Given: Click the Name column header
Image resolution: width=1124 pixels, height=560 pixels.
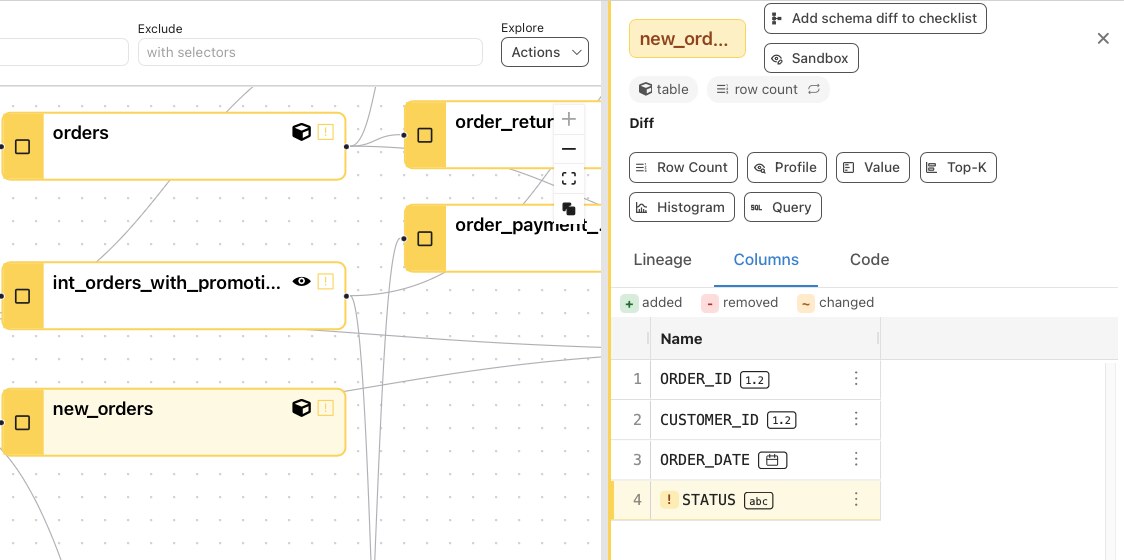Looking at the screenshot, I should point(764,339).
